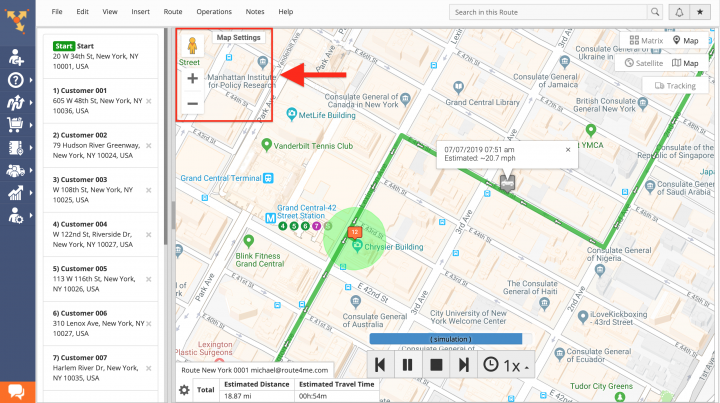Click the Route4Me logo icon
This screenshot has width=720, height=403.
17,21
